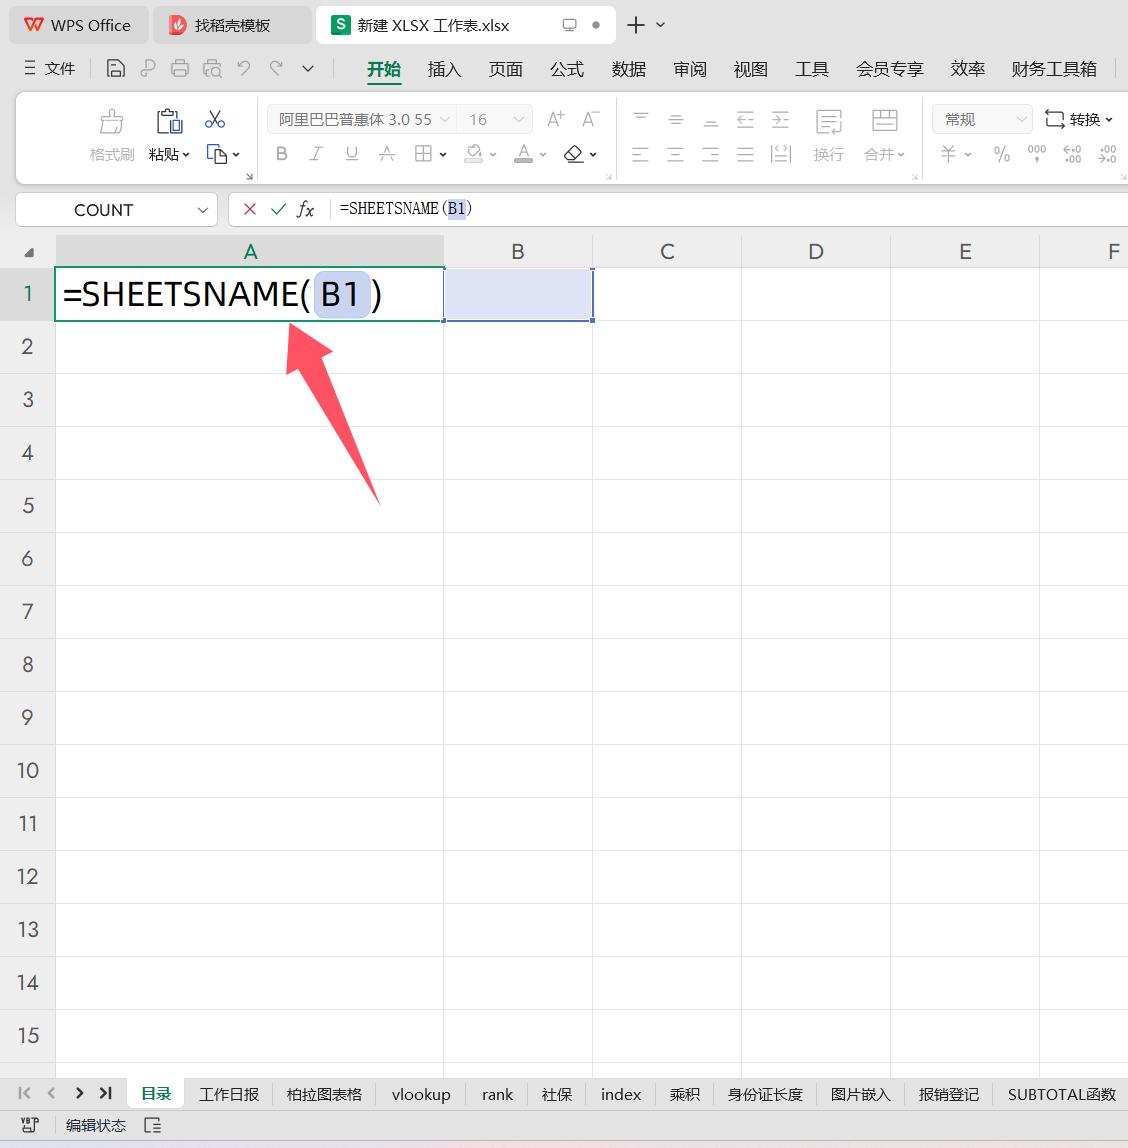
Task: Toggle underline formatting
Action: click(351, 154)
